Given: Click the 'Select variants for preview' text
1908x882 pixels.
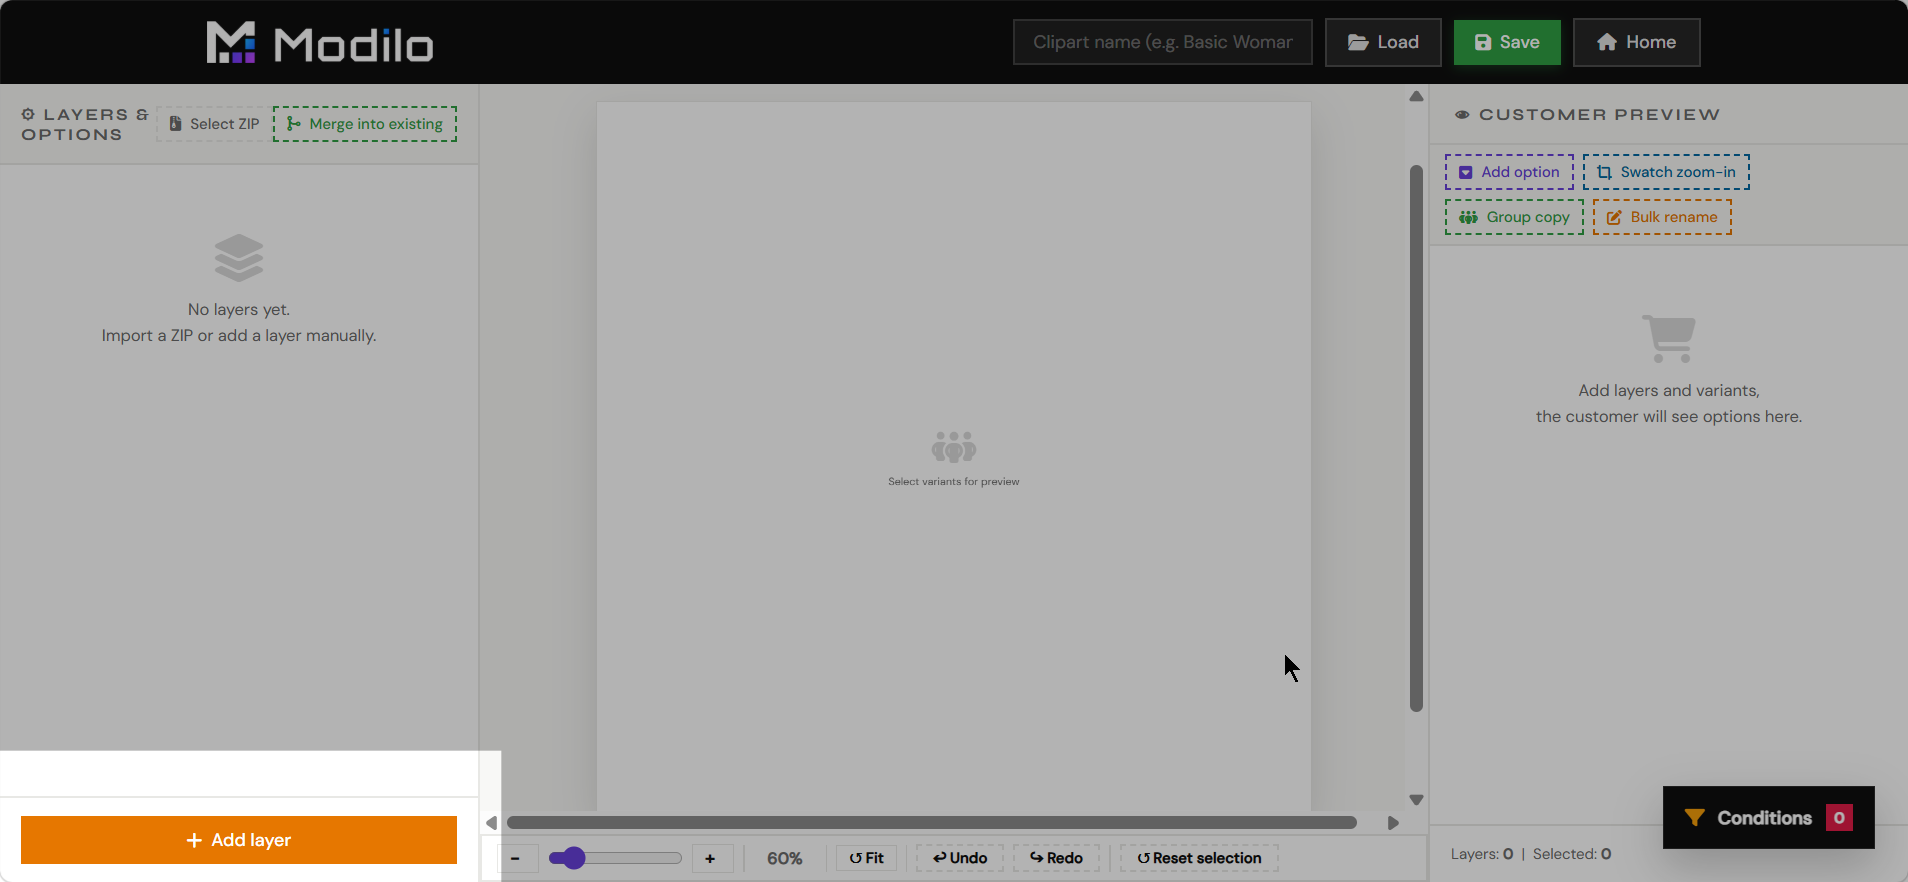Looking at the screenshot, I should coord(954,482).
